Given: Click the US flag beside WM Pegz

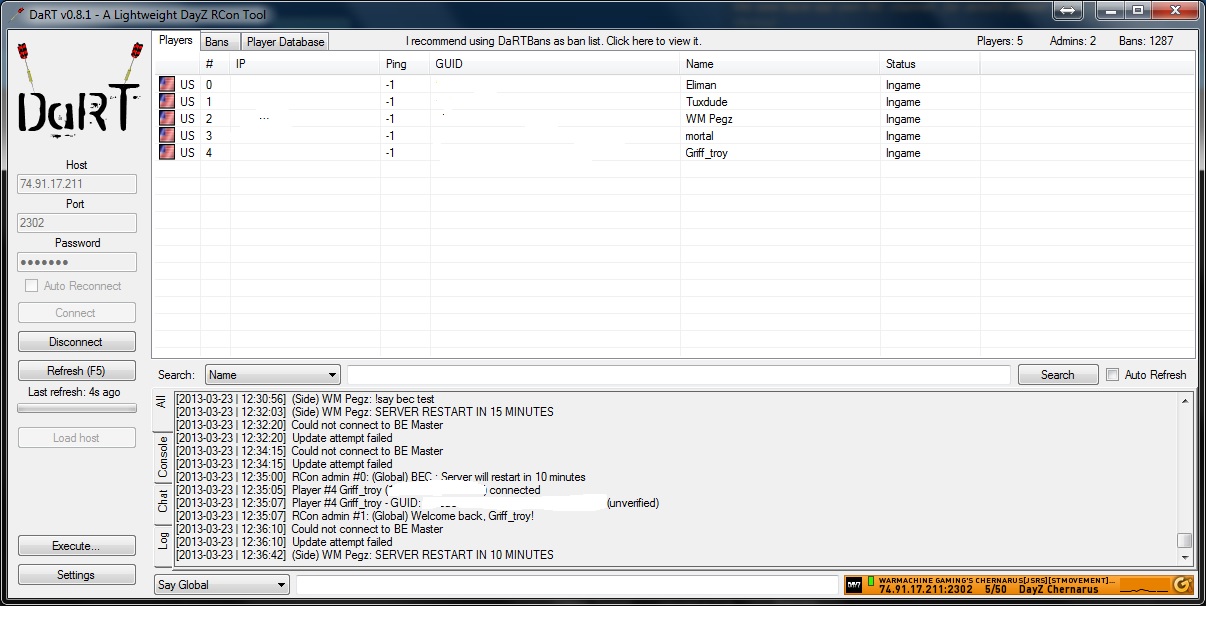Looking at the screenshot, I should click(167, 119).
